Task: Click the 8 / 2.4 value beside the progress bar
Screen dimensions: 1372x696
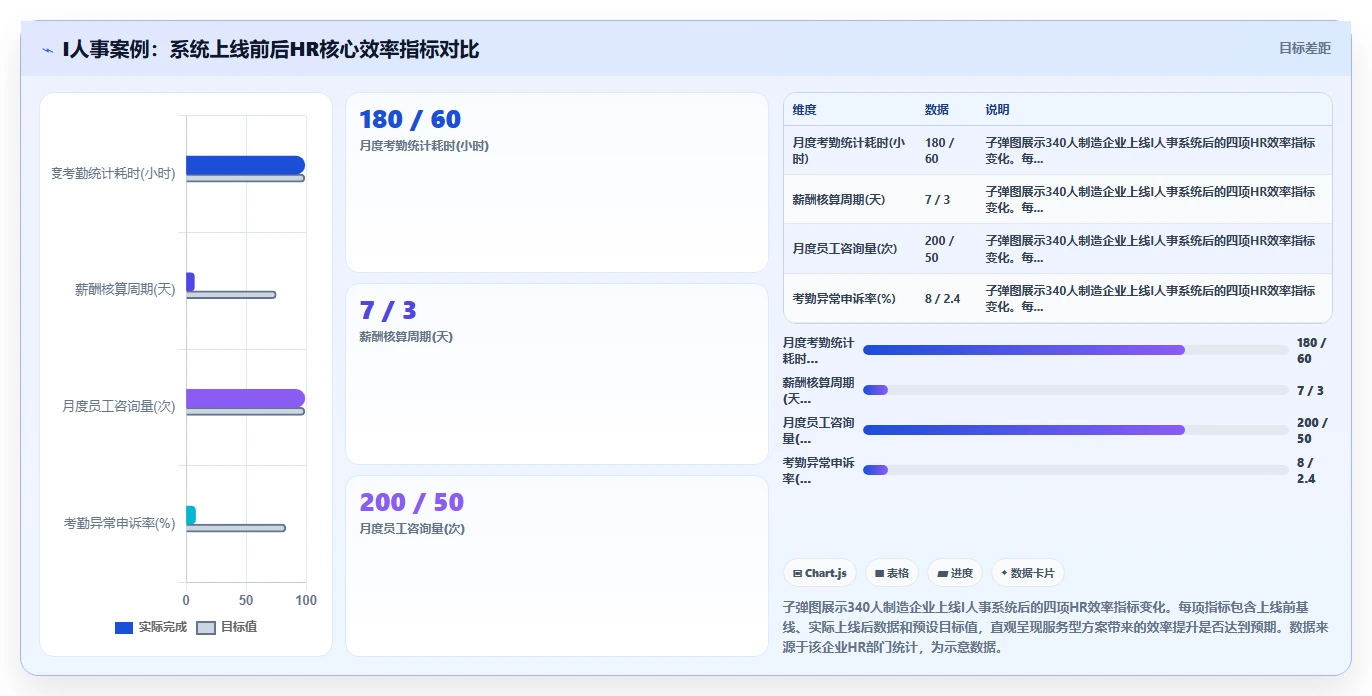Action: (x=1307, y=470)
